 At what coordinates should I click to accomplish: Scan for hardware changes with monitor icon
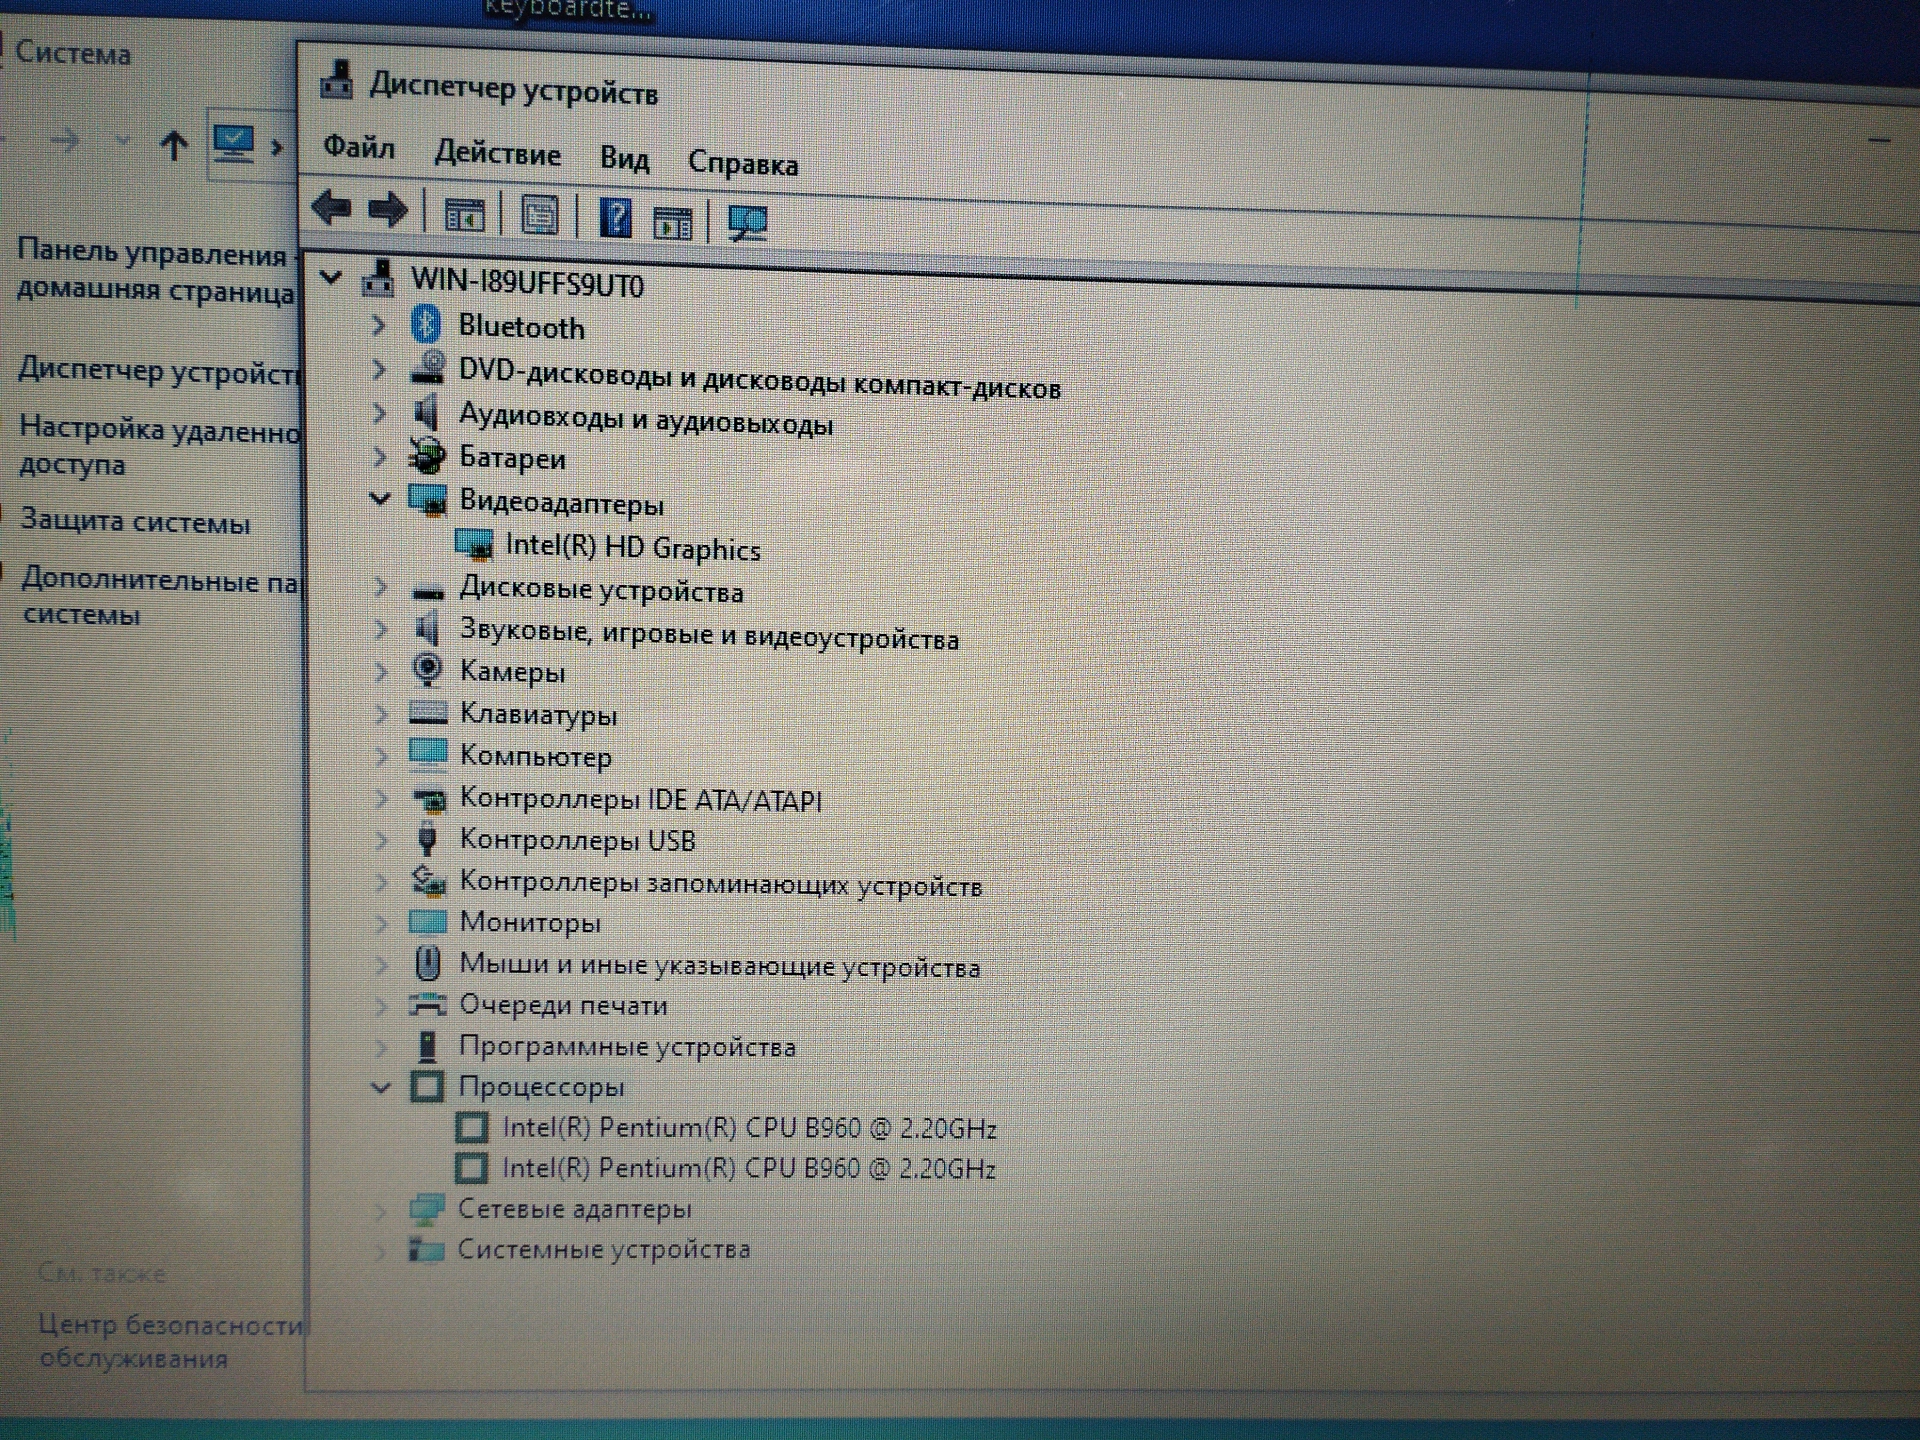pos(748,223)
